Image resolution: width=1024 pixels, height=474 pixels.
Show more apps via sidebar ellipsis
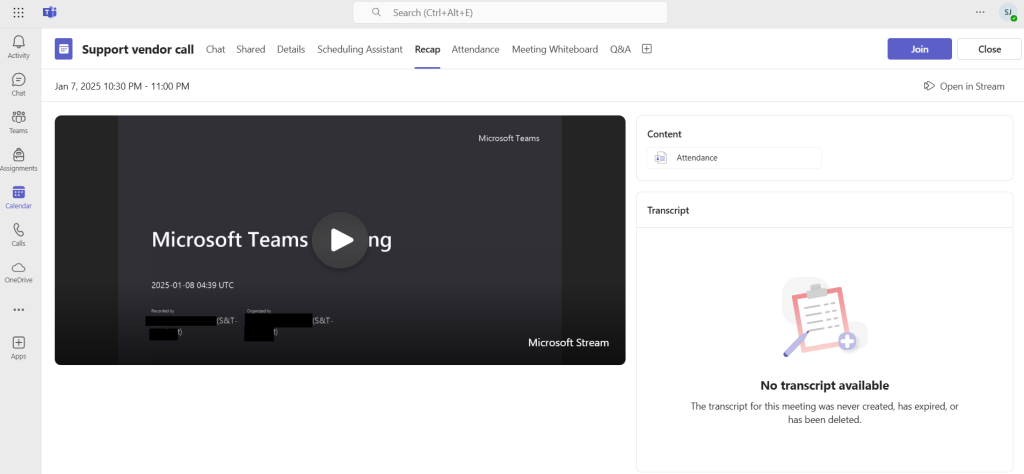coord(18,310)
